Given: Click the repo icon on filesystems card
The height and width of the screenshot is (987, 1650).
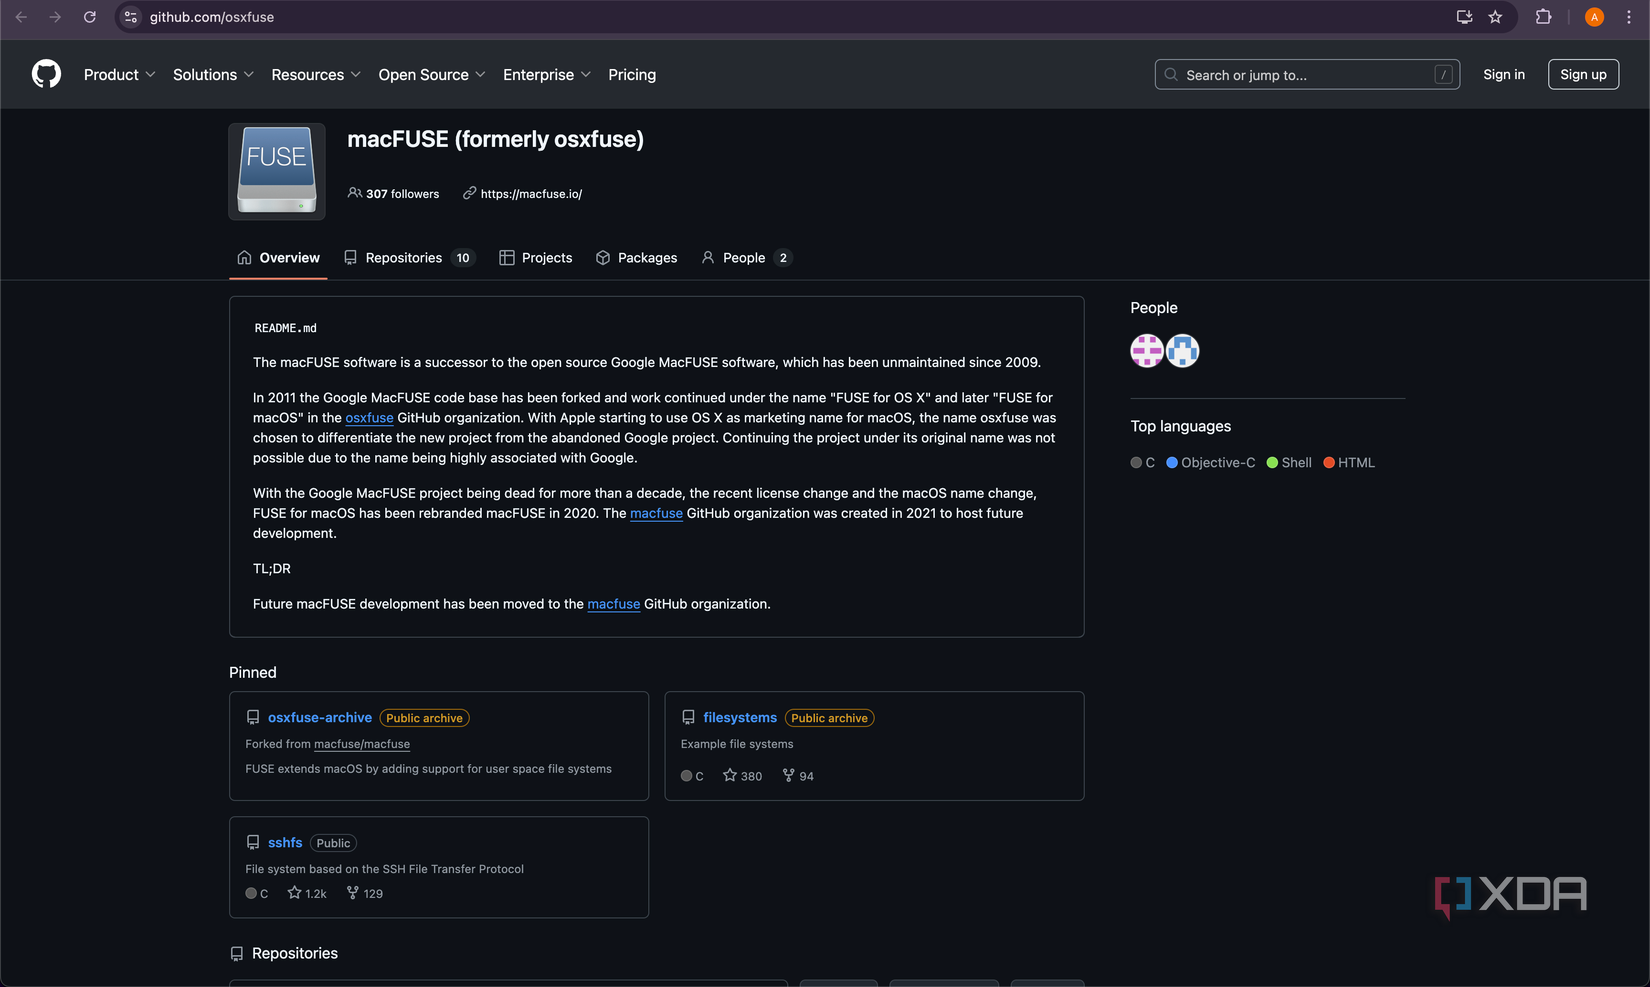Looking at the screenshot, I should 688,718.
